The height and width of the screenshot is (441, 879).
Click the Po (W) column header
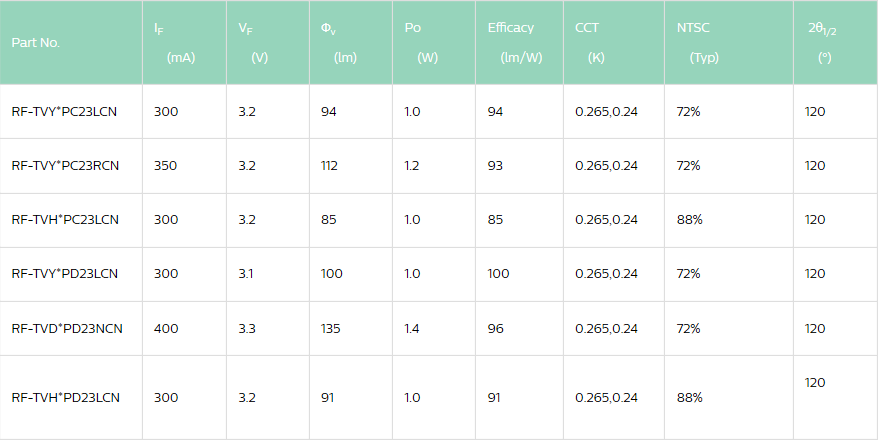point(422,42)
